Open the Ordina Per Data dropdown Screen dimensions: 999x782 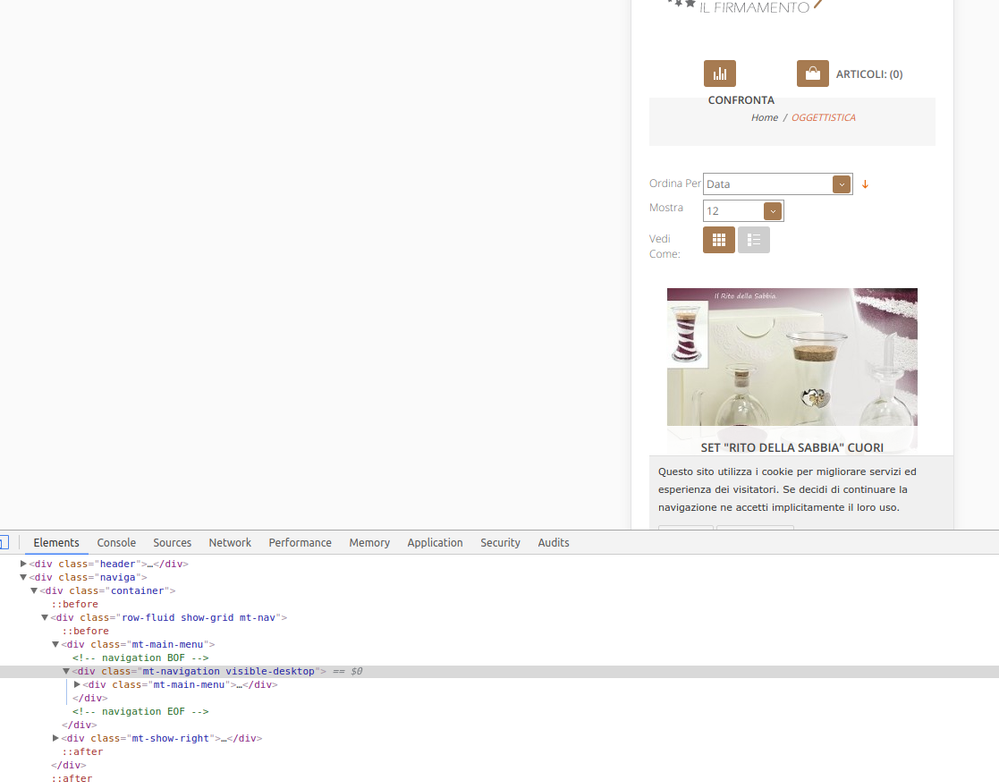(777, 184)
